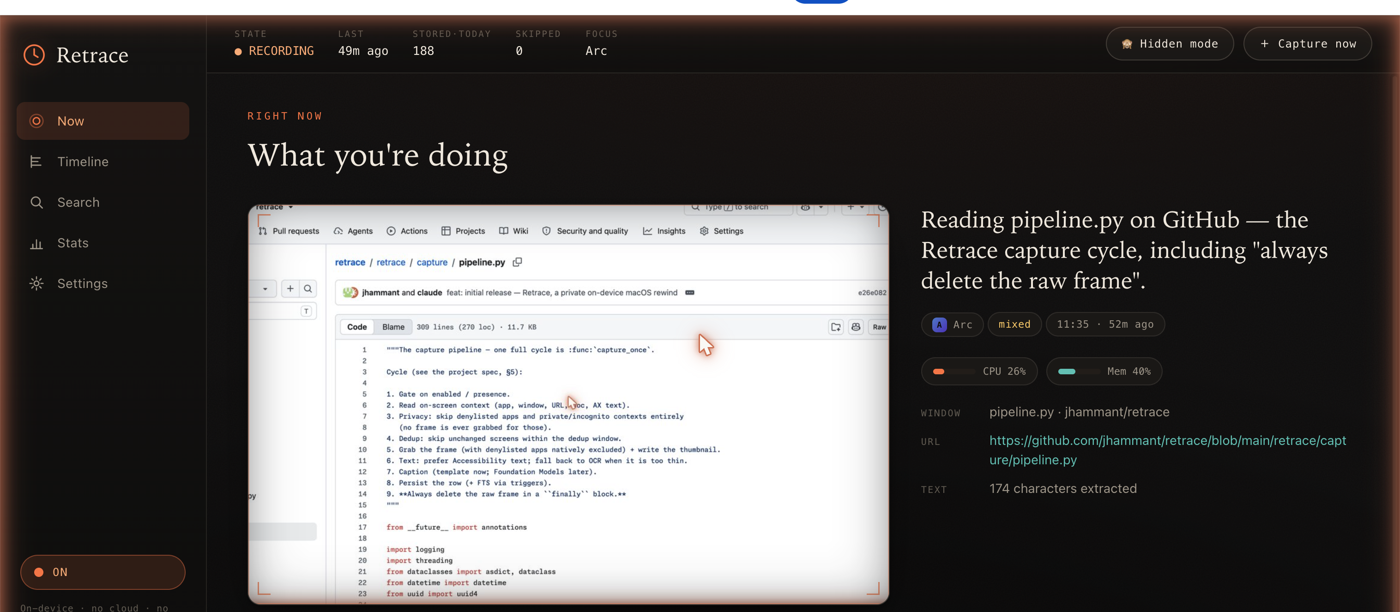Open the Timeline section

103,162
